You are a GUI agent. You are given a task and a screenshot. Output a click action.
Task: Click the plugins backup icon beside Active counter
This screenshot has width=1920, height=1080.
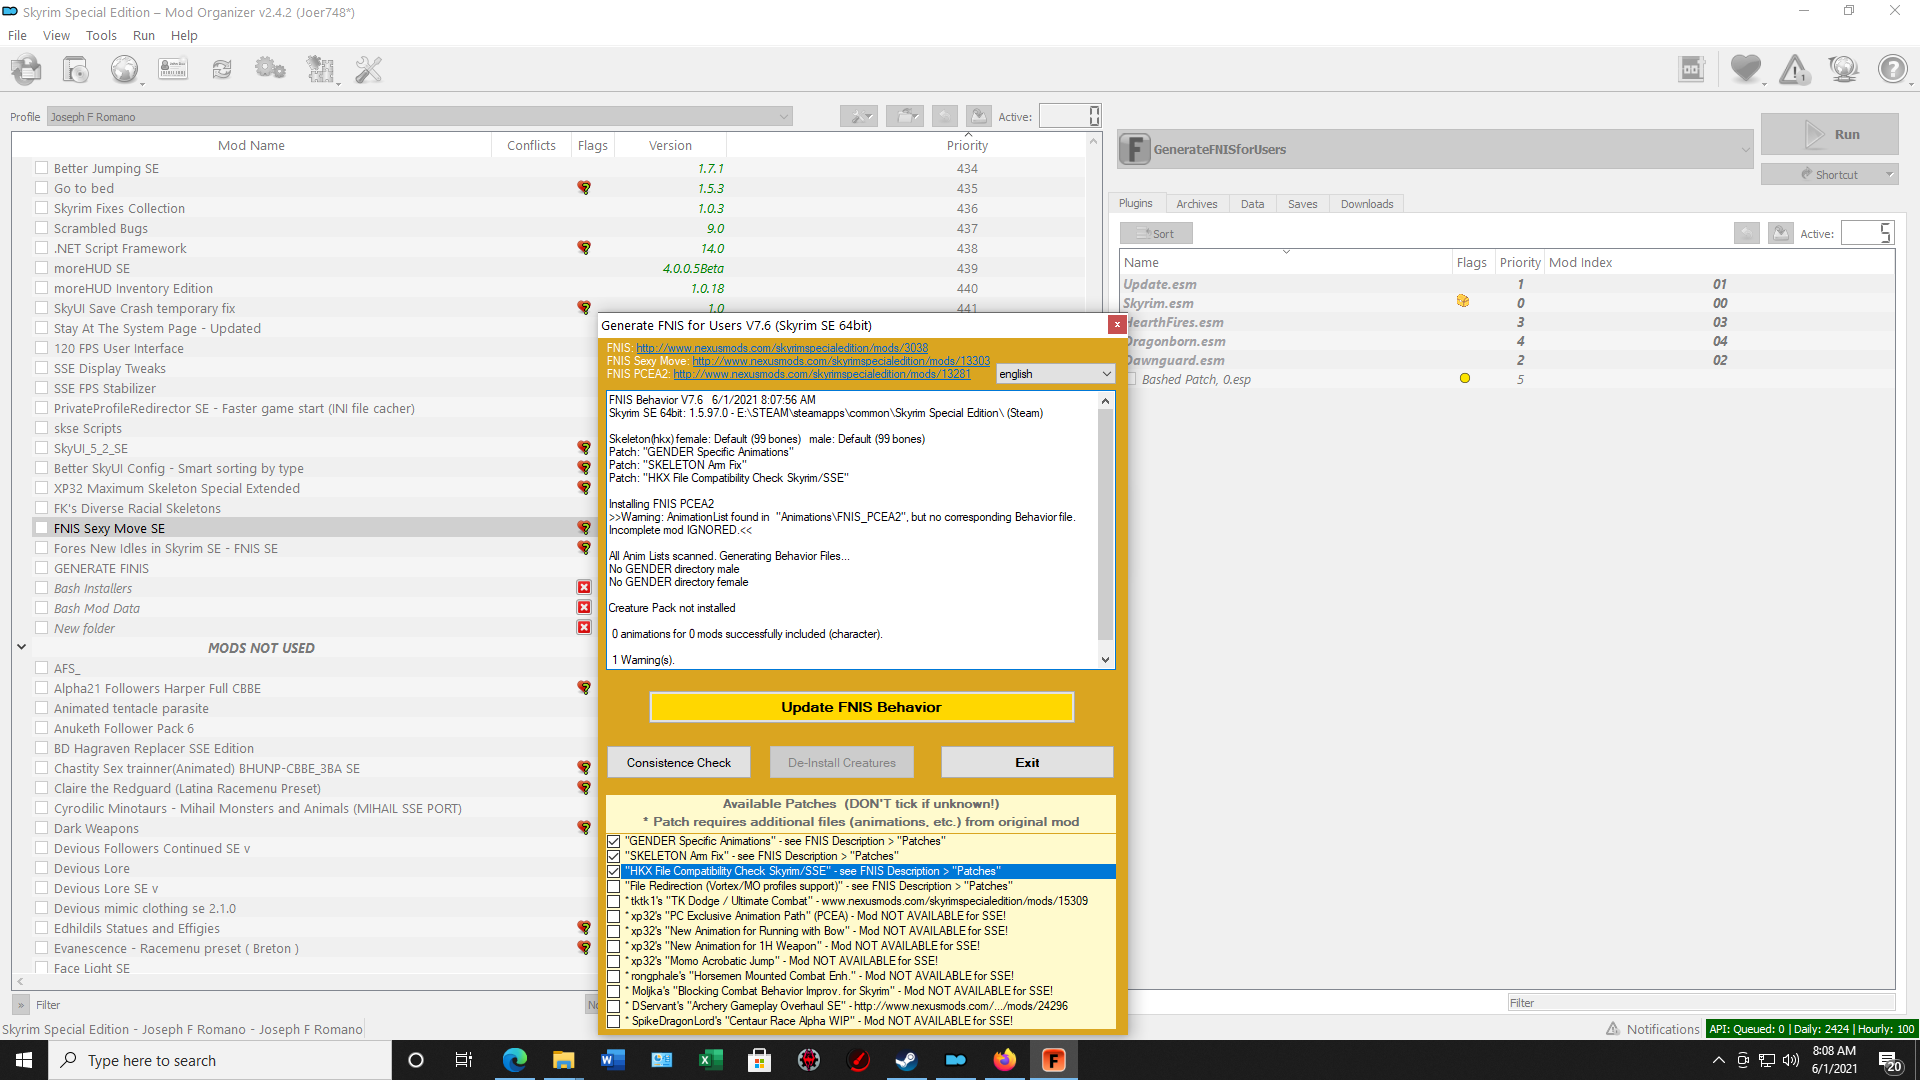(1781, 233)
